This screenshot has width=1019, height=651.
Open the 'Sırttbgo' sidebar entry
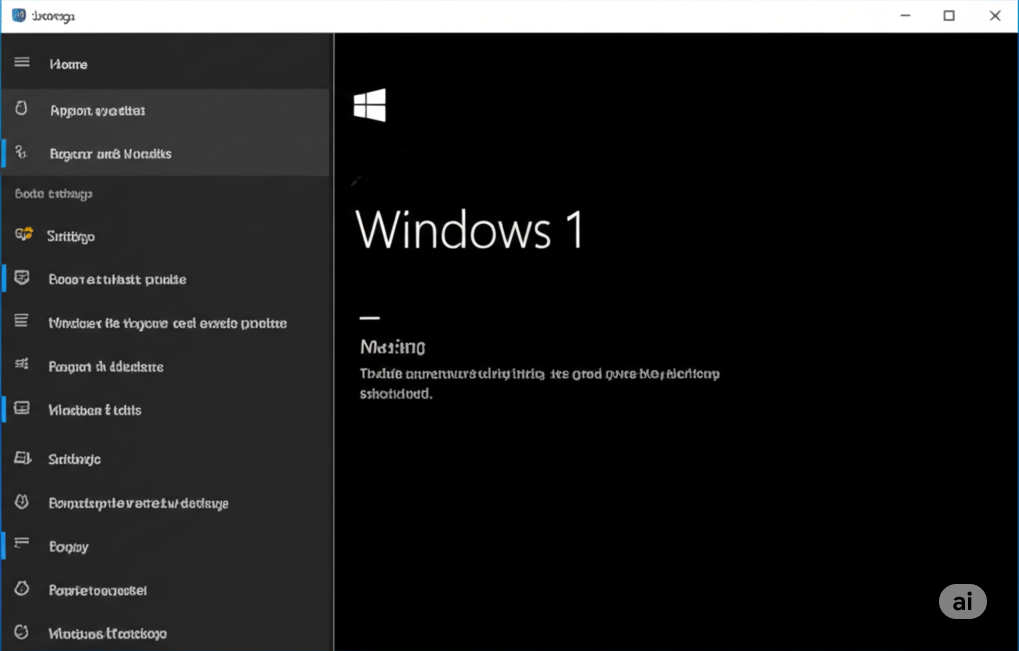pos(71,236)
